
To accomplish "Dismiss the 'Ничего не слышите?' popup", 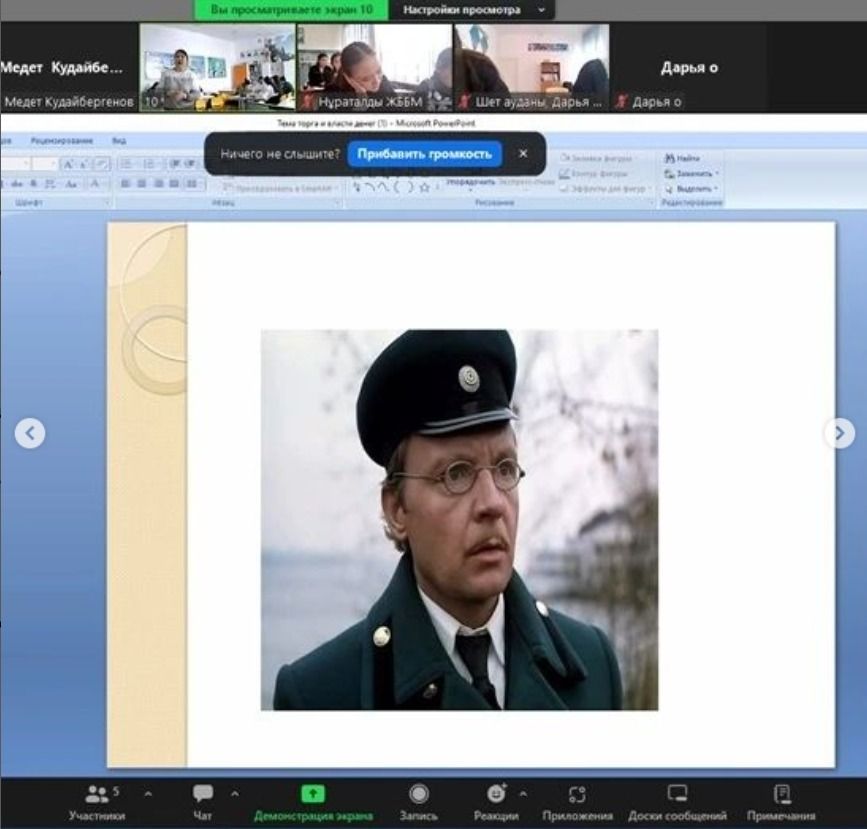I will (522, 154).
